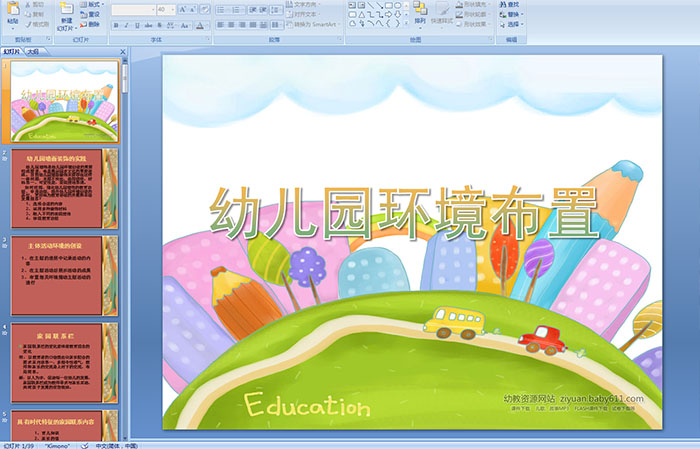Select the Freeform polyline shape
This screenshot has width=700, height=449.
tap(352, 23)
